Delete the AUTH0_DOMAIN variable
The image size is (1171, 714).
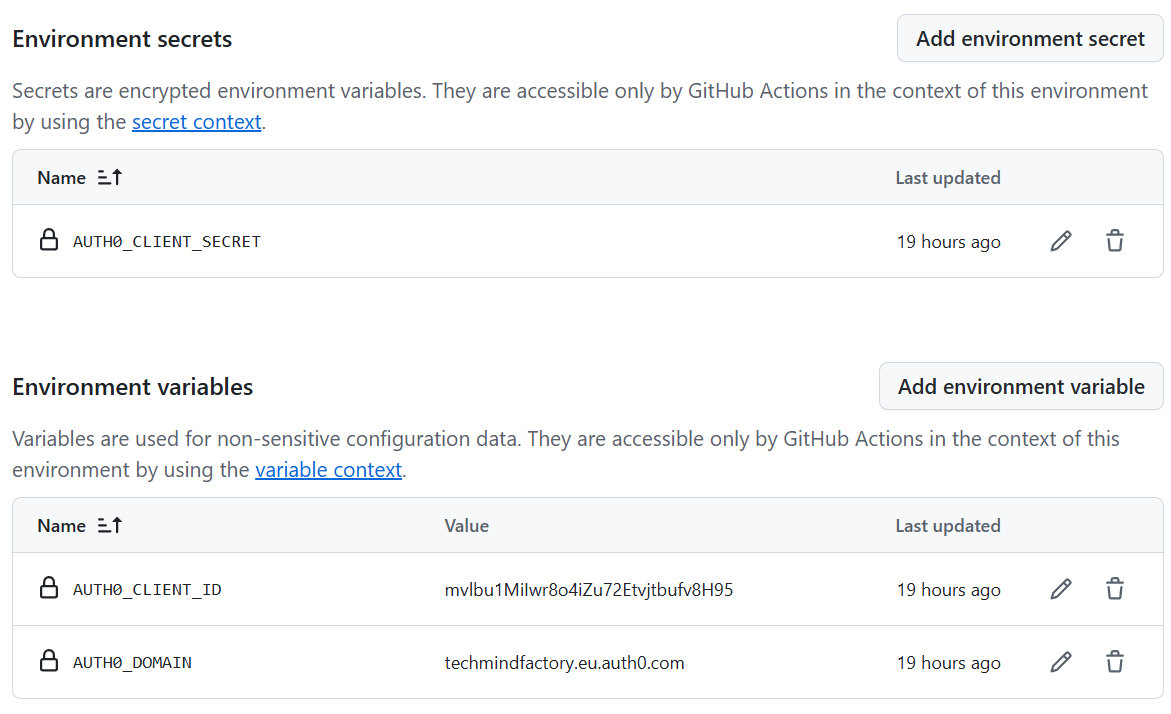pyautogui.click(x=1114, y=662)
